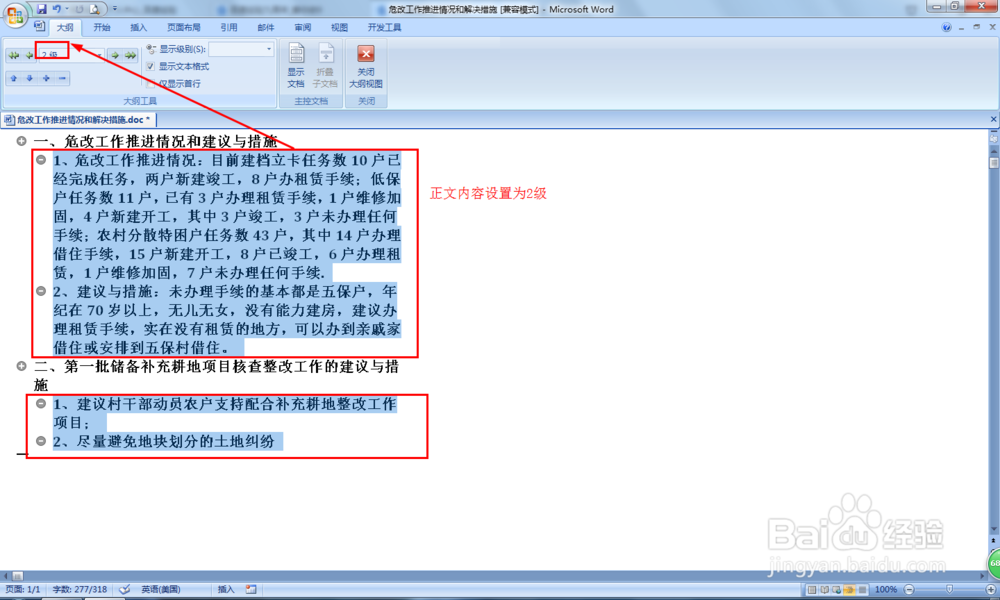The width and height of the screenshot is (1000, 600).
Task: Click the Move Up outline icon
Action: coord(12,76)
